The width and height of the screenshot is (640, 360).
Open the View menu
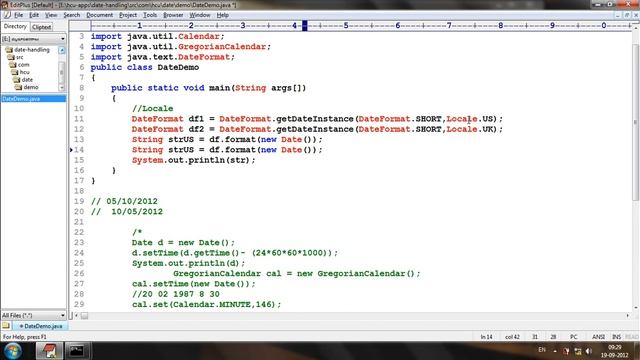pos(51,15)
